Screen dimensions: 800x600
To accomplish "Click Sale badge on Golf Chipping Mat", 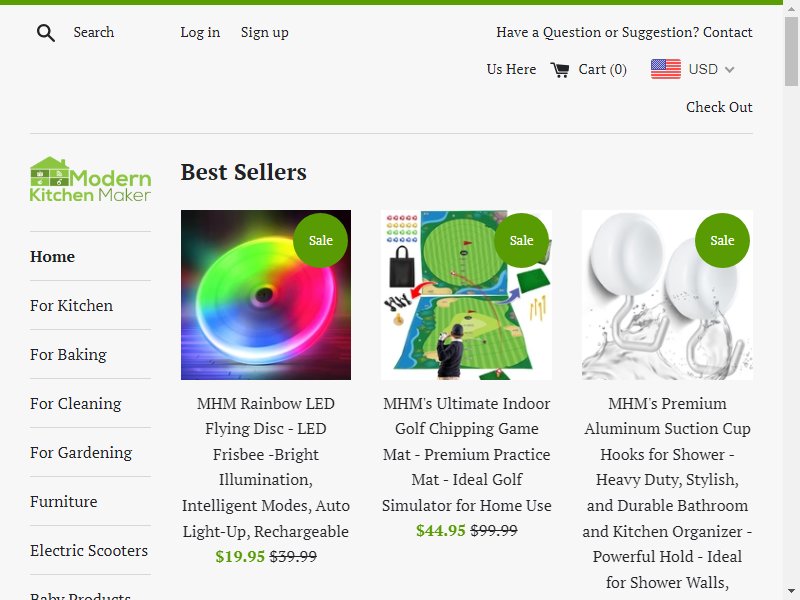I will click(x=521, y=240).
